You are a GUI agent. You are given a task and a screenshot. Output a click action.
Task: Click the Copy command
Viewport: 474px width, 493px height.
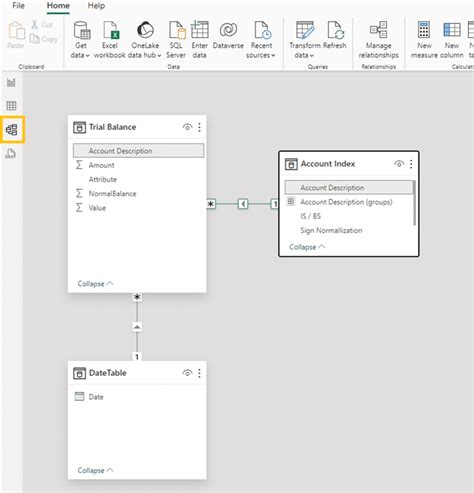(44, 39)
